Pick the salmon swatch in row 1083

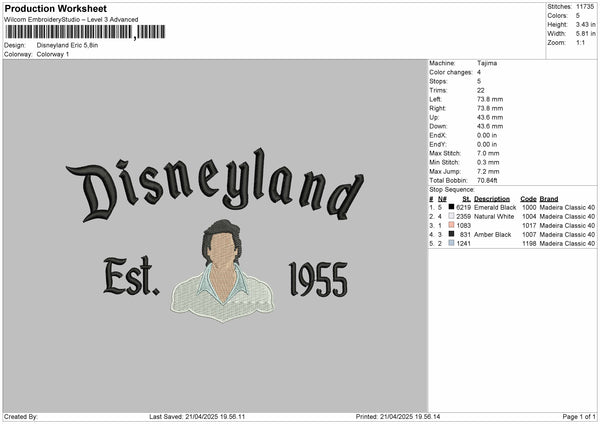click(x=452, y=225)
